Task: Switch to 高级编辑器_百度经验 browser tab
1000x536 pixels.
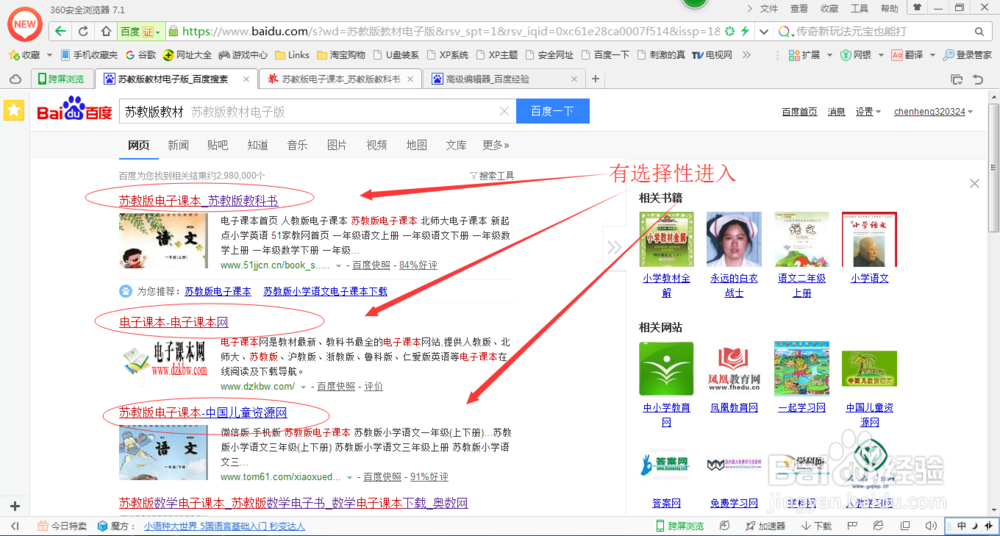Action: [504, 79]
